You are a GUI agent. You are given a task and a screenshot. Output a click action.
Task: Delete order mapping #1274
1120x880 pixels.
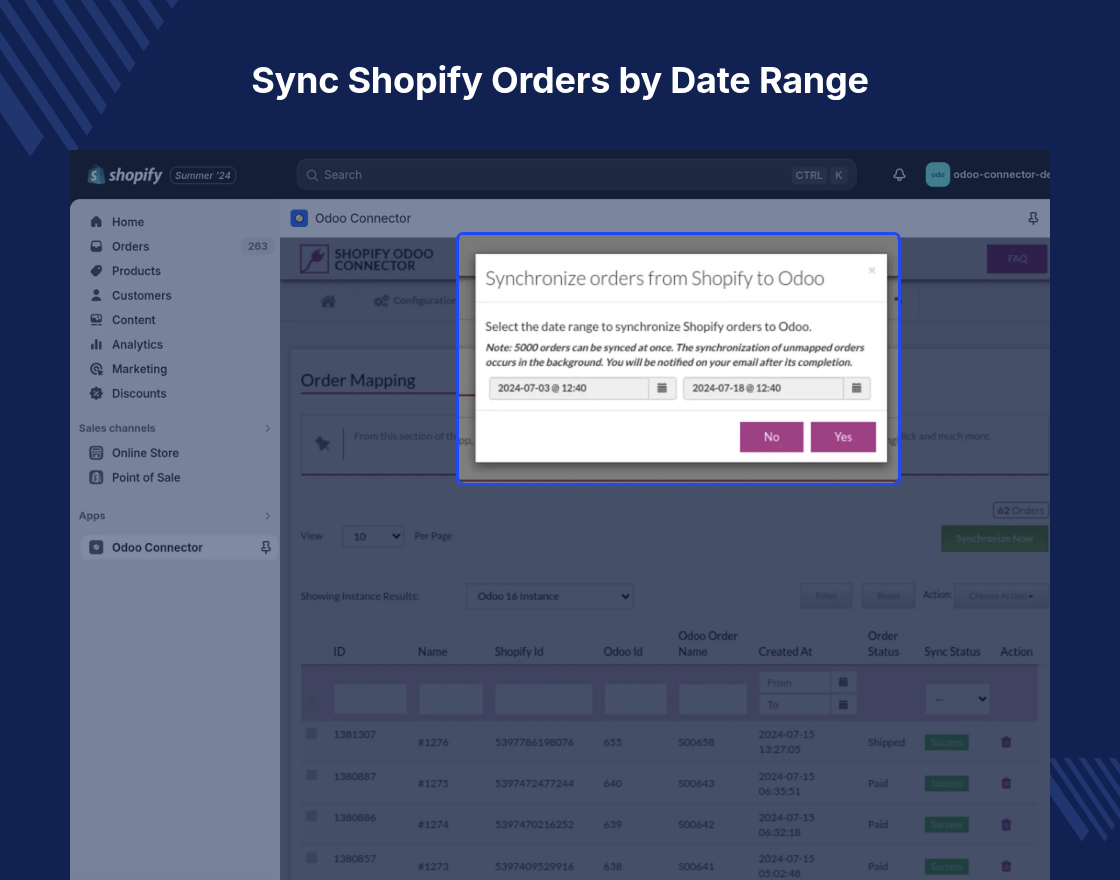point(1006,824)
